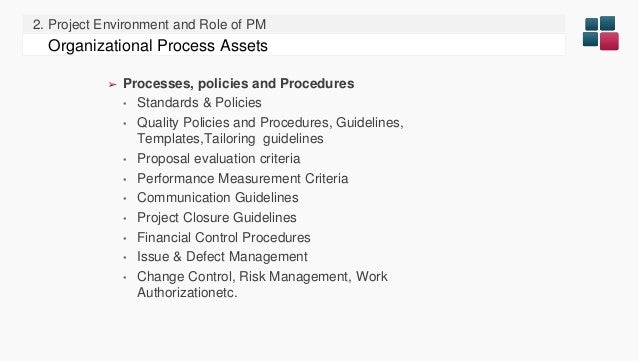This screenshot has width=638, height=361.
Task: Click the 'Templates,Tailoring guidelines' text line
Action: 230,139
